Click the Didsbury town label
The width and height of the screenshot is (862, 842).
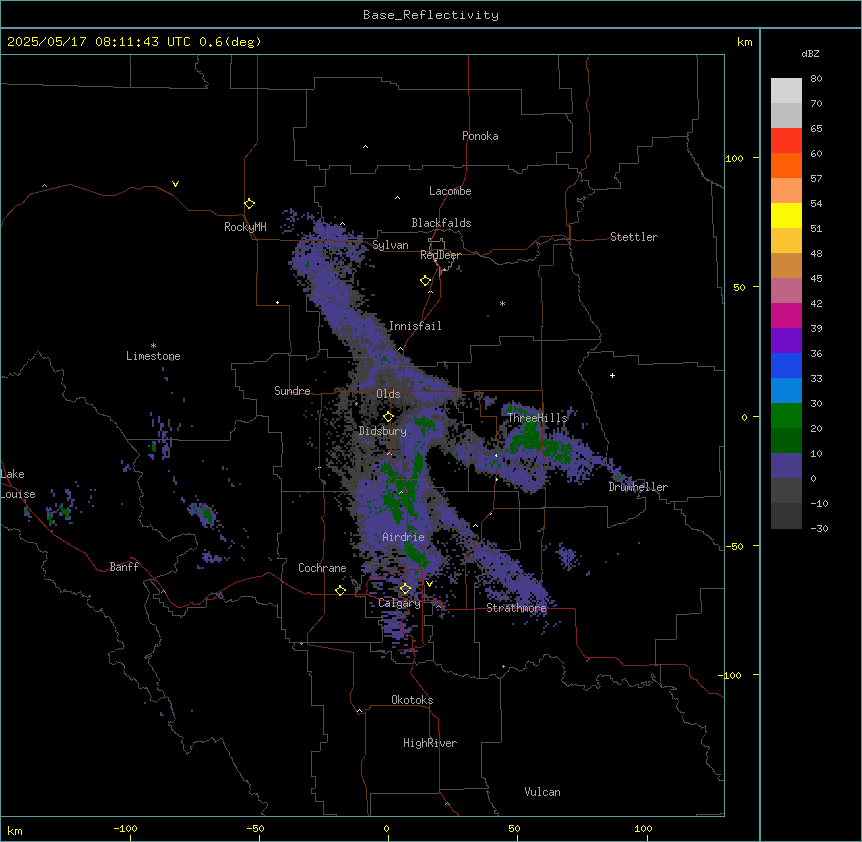[x=383, y=431]
